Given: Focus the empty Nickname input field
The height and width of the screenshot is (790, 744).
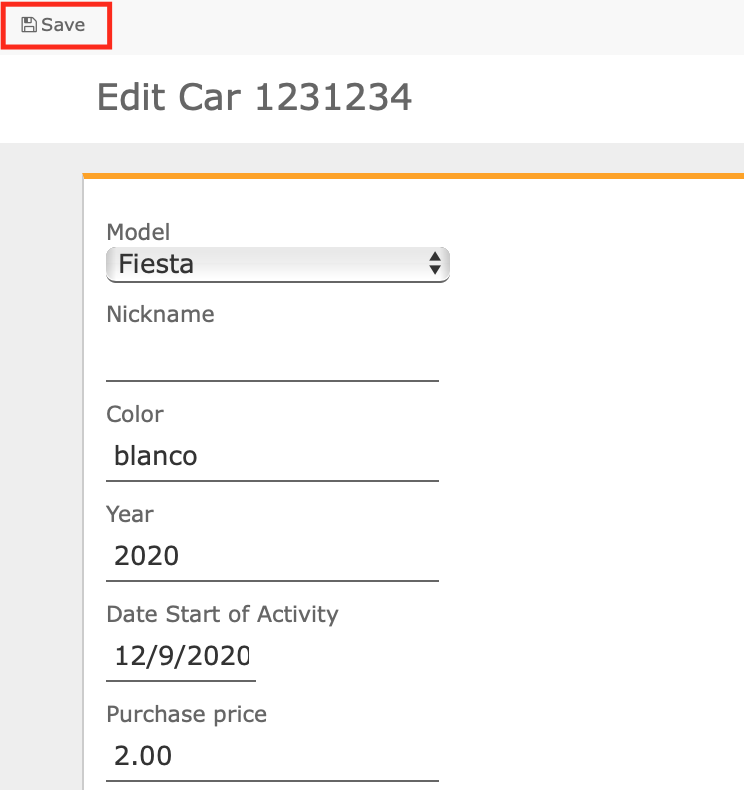Looking at the screenshot, I should pos(273,357).
